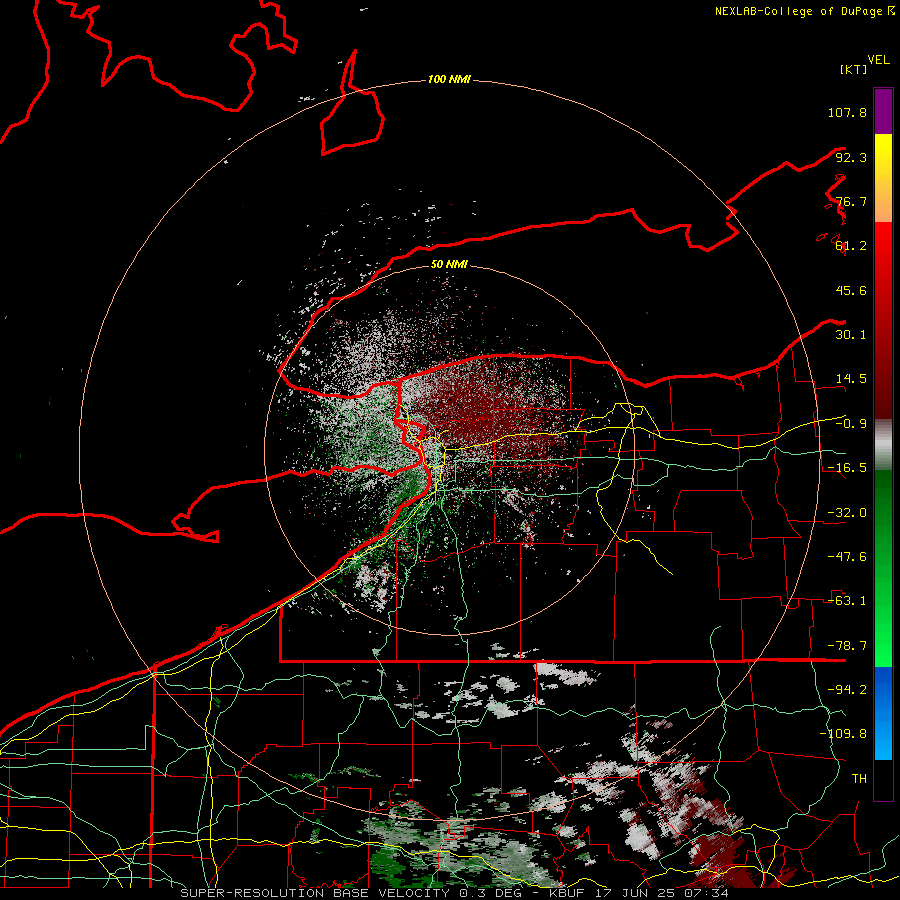
Task: Click the -78.7 legend value
Action: (x=847, y=646)
